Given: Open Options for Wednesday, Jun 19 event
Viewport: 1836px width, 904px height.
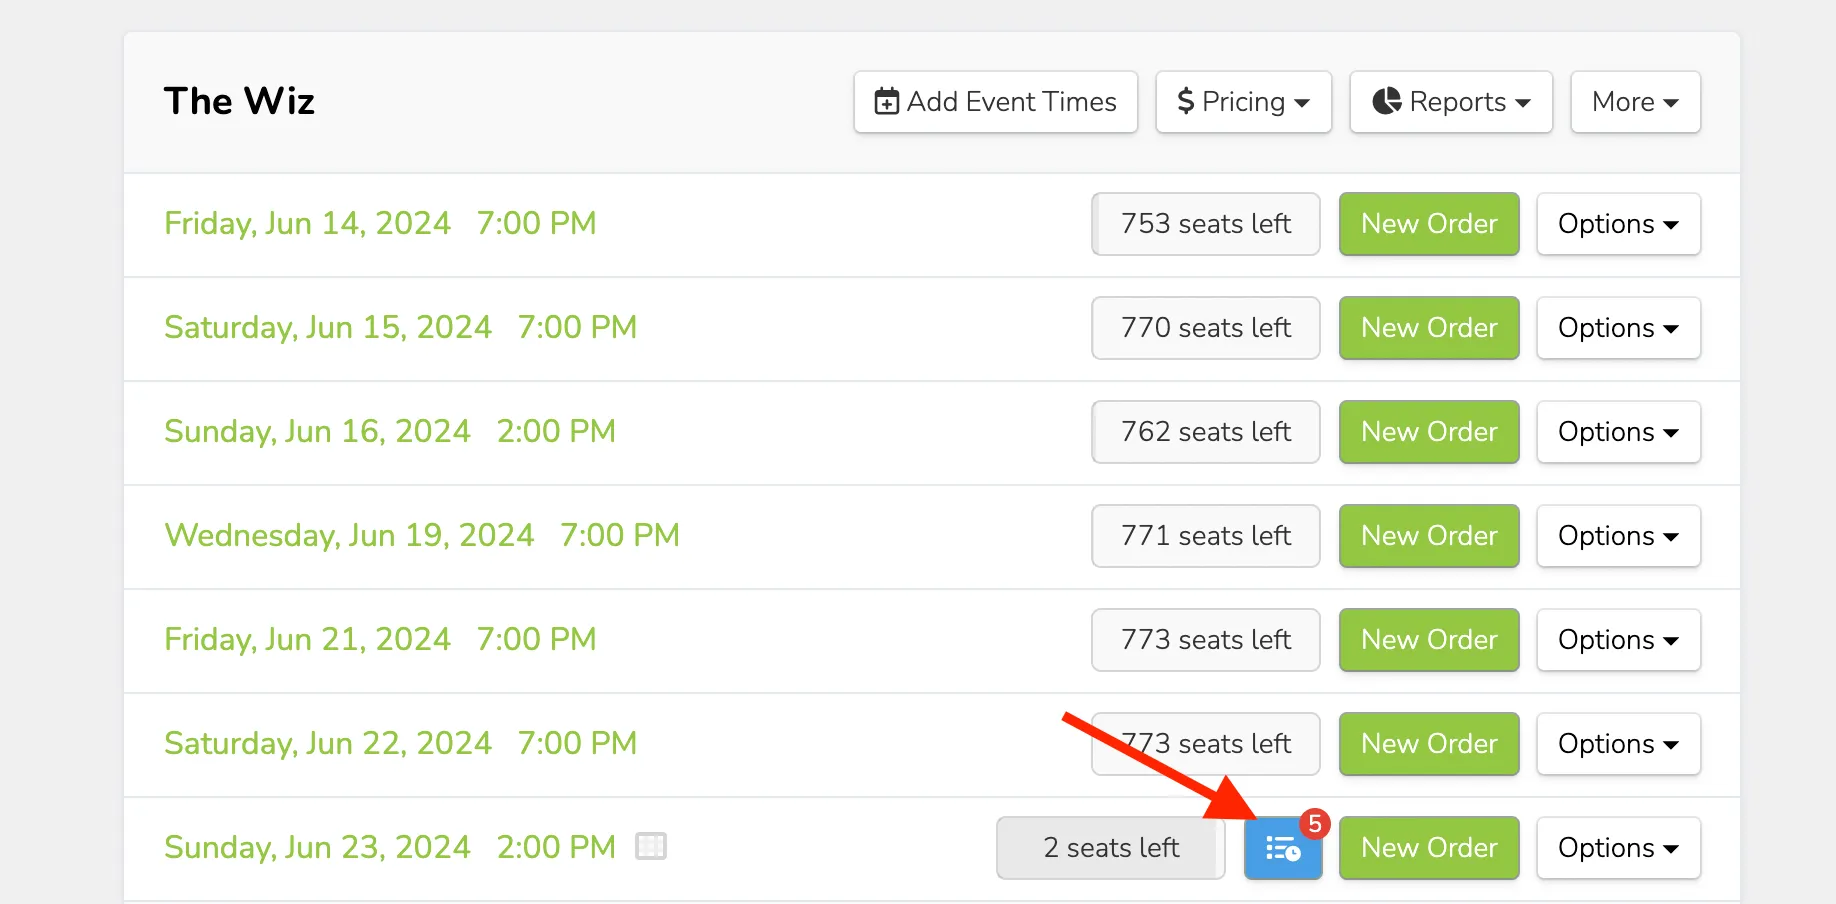Looking at the screenshot, I should pos(1619,536).
